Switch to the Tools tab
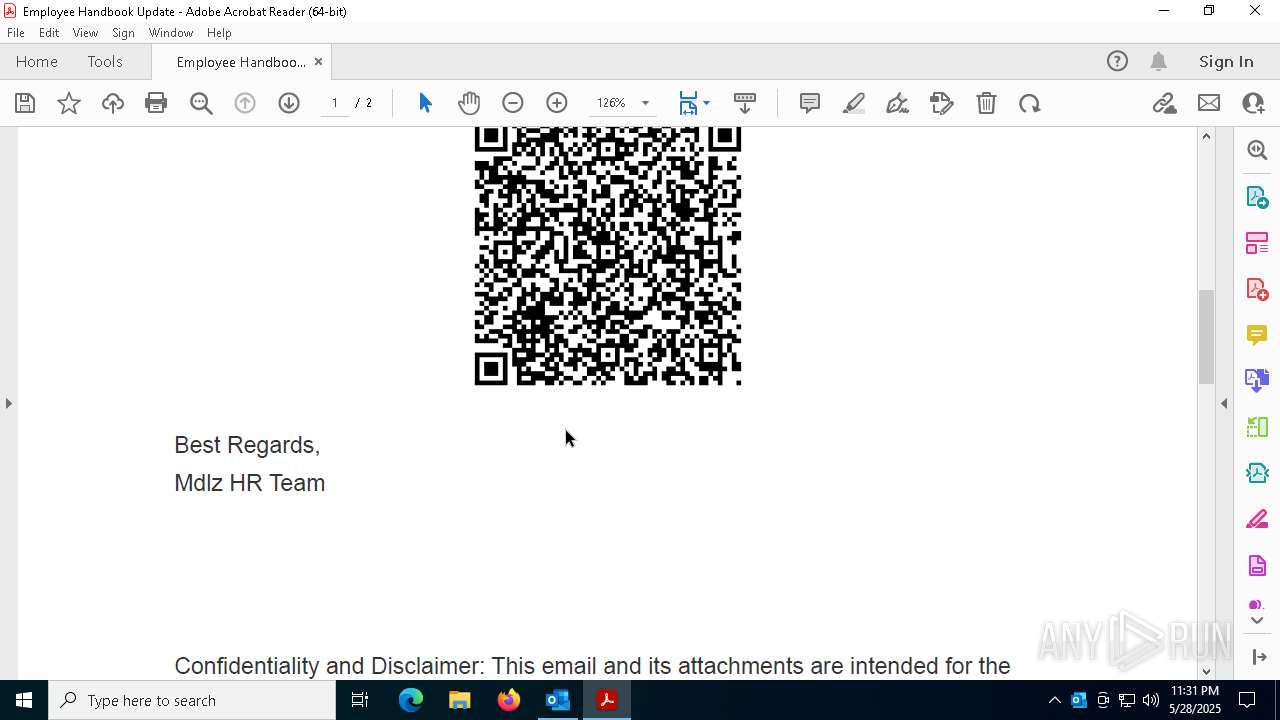This screenshot has width=1280, height=720. (105, 61)
